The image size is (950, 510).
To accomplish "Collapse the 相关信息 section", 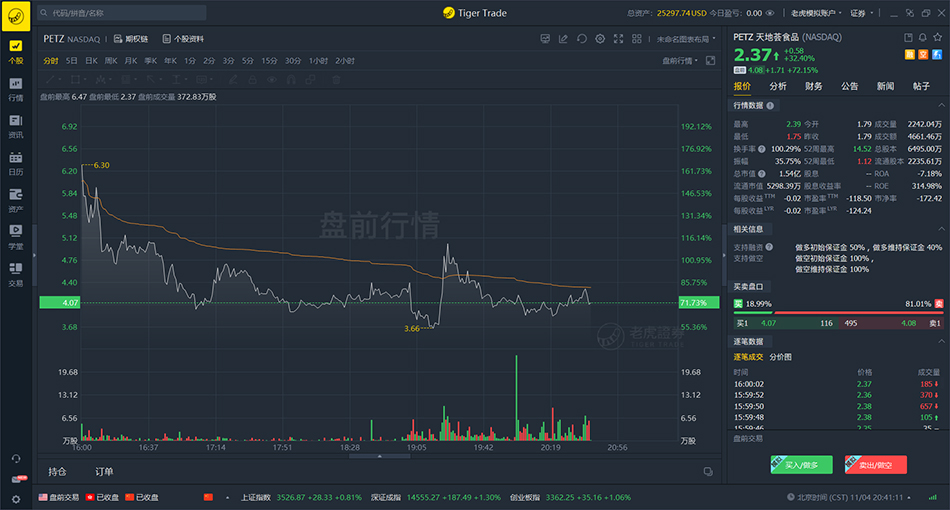I will 941,229.
